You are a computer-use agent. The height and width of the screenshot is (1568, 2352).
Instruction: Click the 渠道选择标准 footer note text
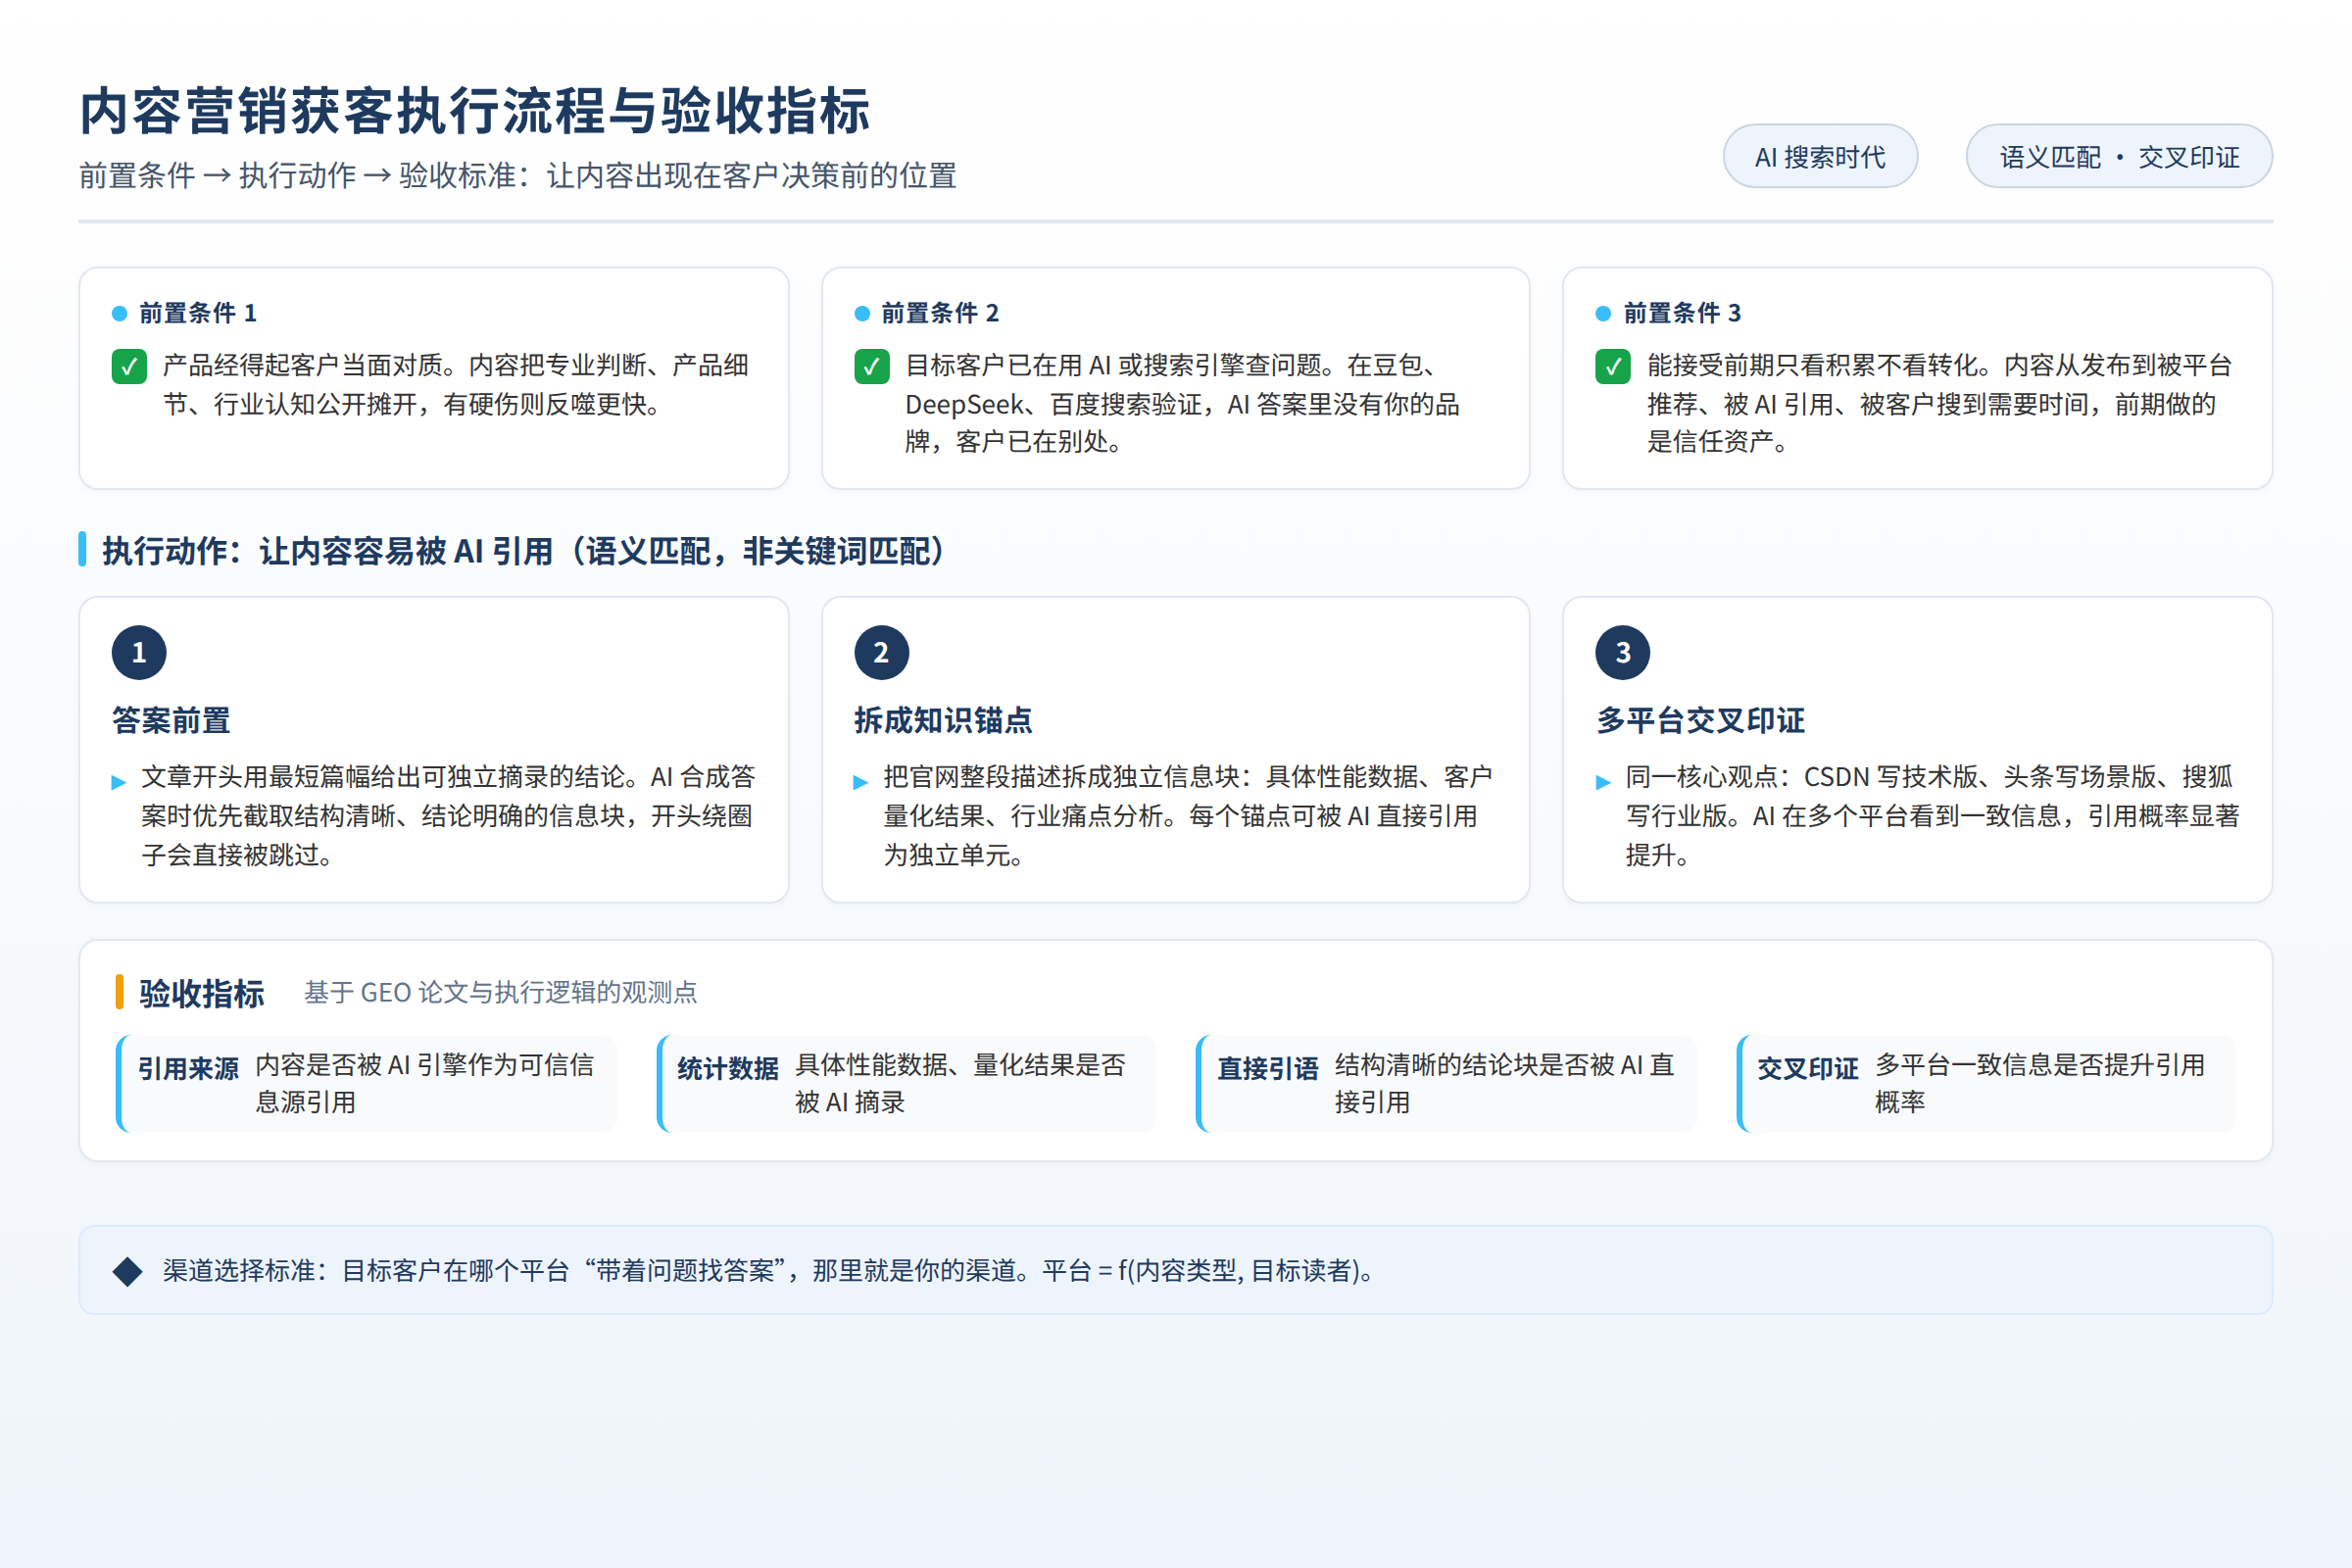[x=770, y=1271]
